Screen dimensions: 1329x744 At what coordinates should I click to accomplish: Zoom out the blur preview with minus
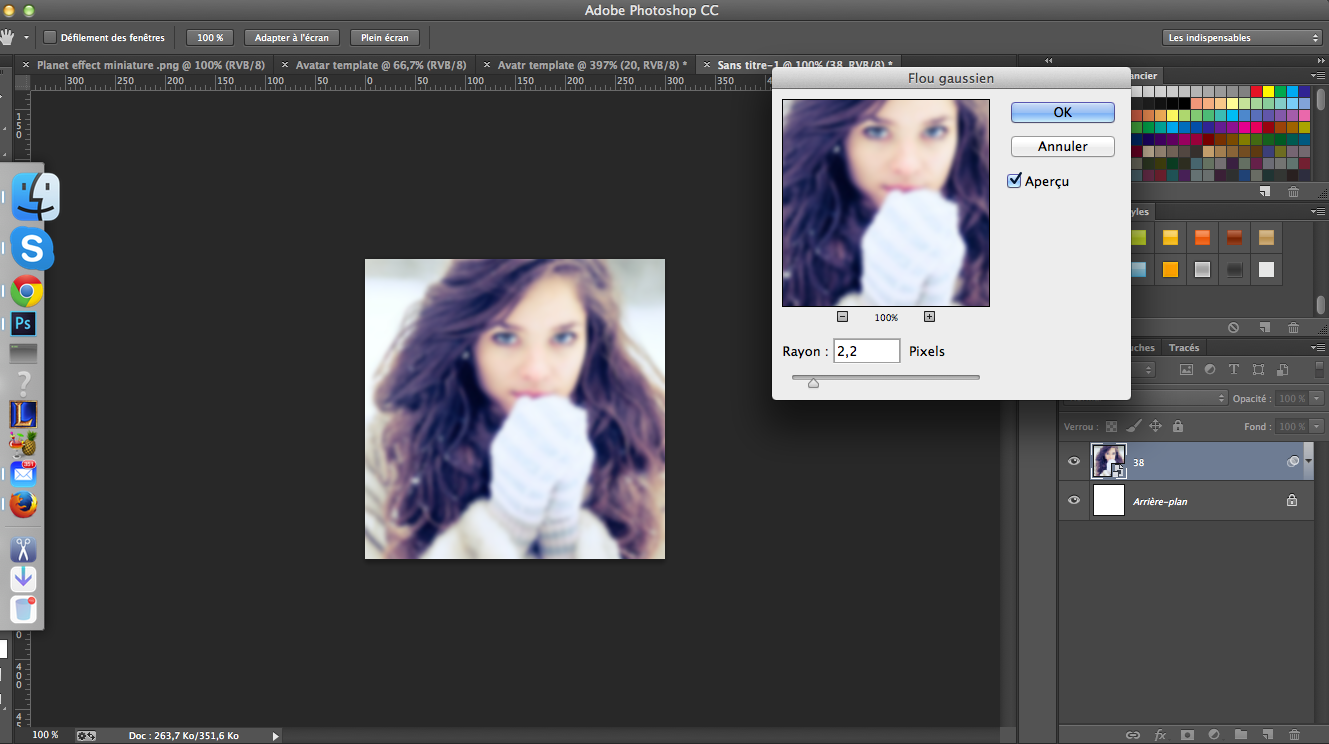click(842, 317)
